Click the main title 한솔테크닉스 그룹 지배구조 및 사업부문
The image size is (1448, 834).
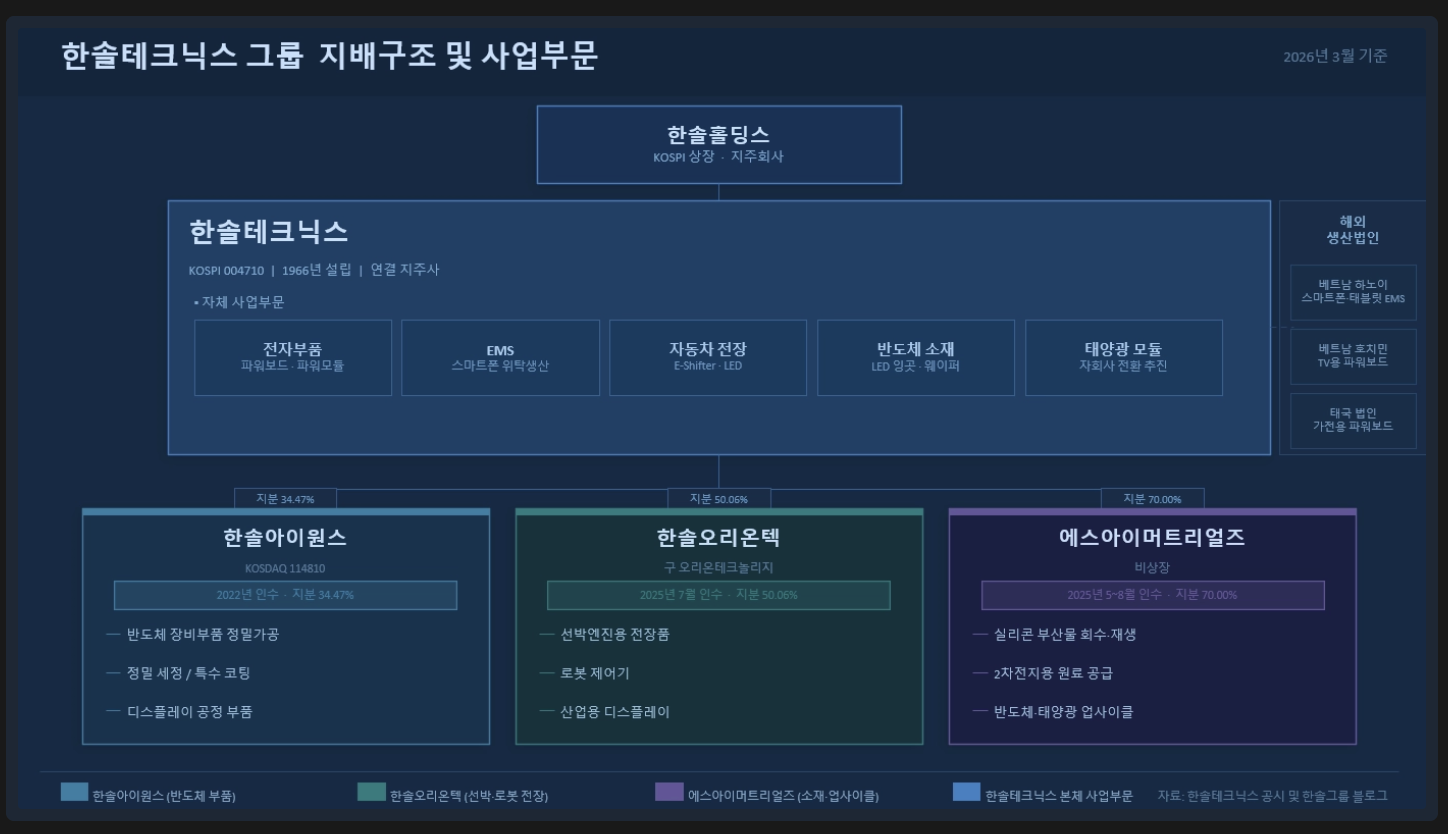pyautogui.click(x=329, y=55)
